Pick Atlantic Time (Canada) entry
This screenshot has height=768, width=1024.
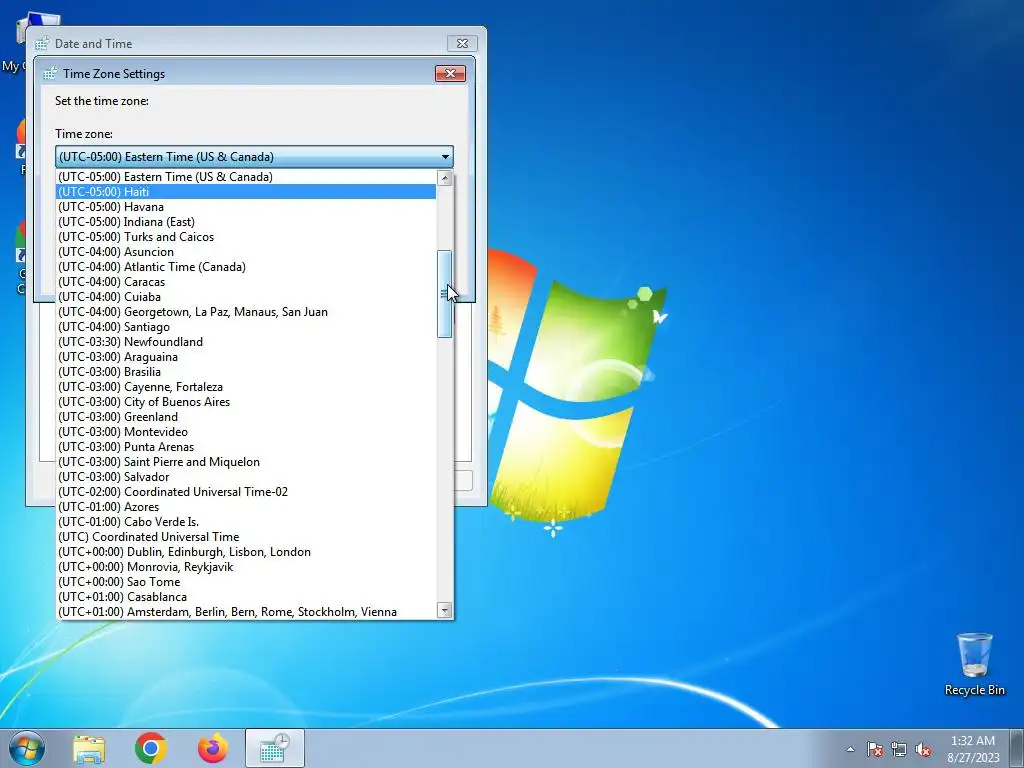pos(246,266)
